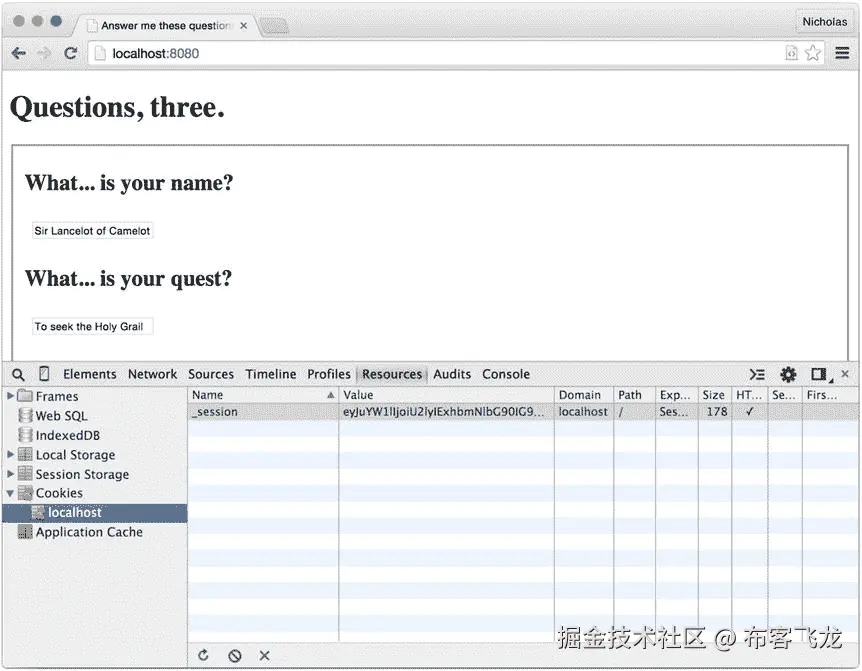Bookmark the page via star icon
Screen dimensions: 862x671
812,54
